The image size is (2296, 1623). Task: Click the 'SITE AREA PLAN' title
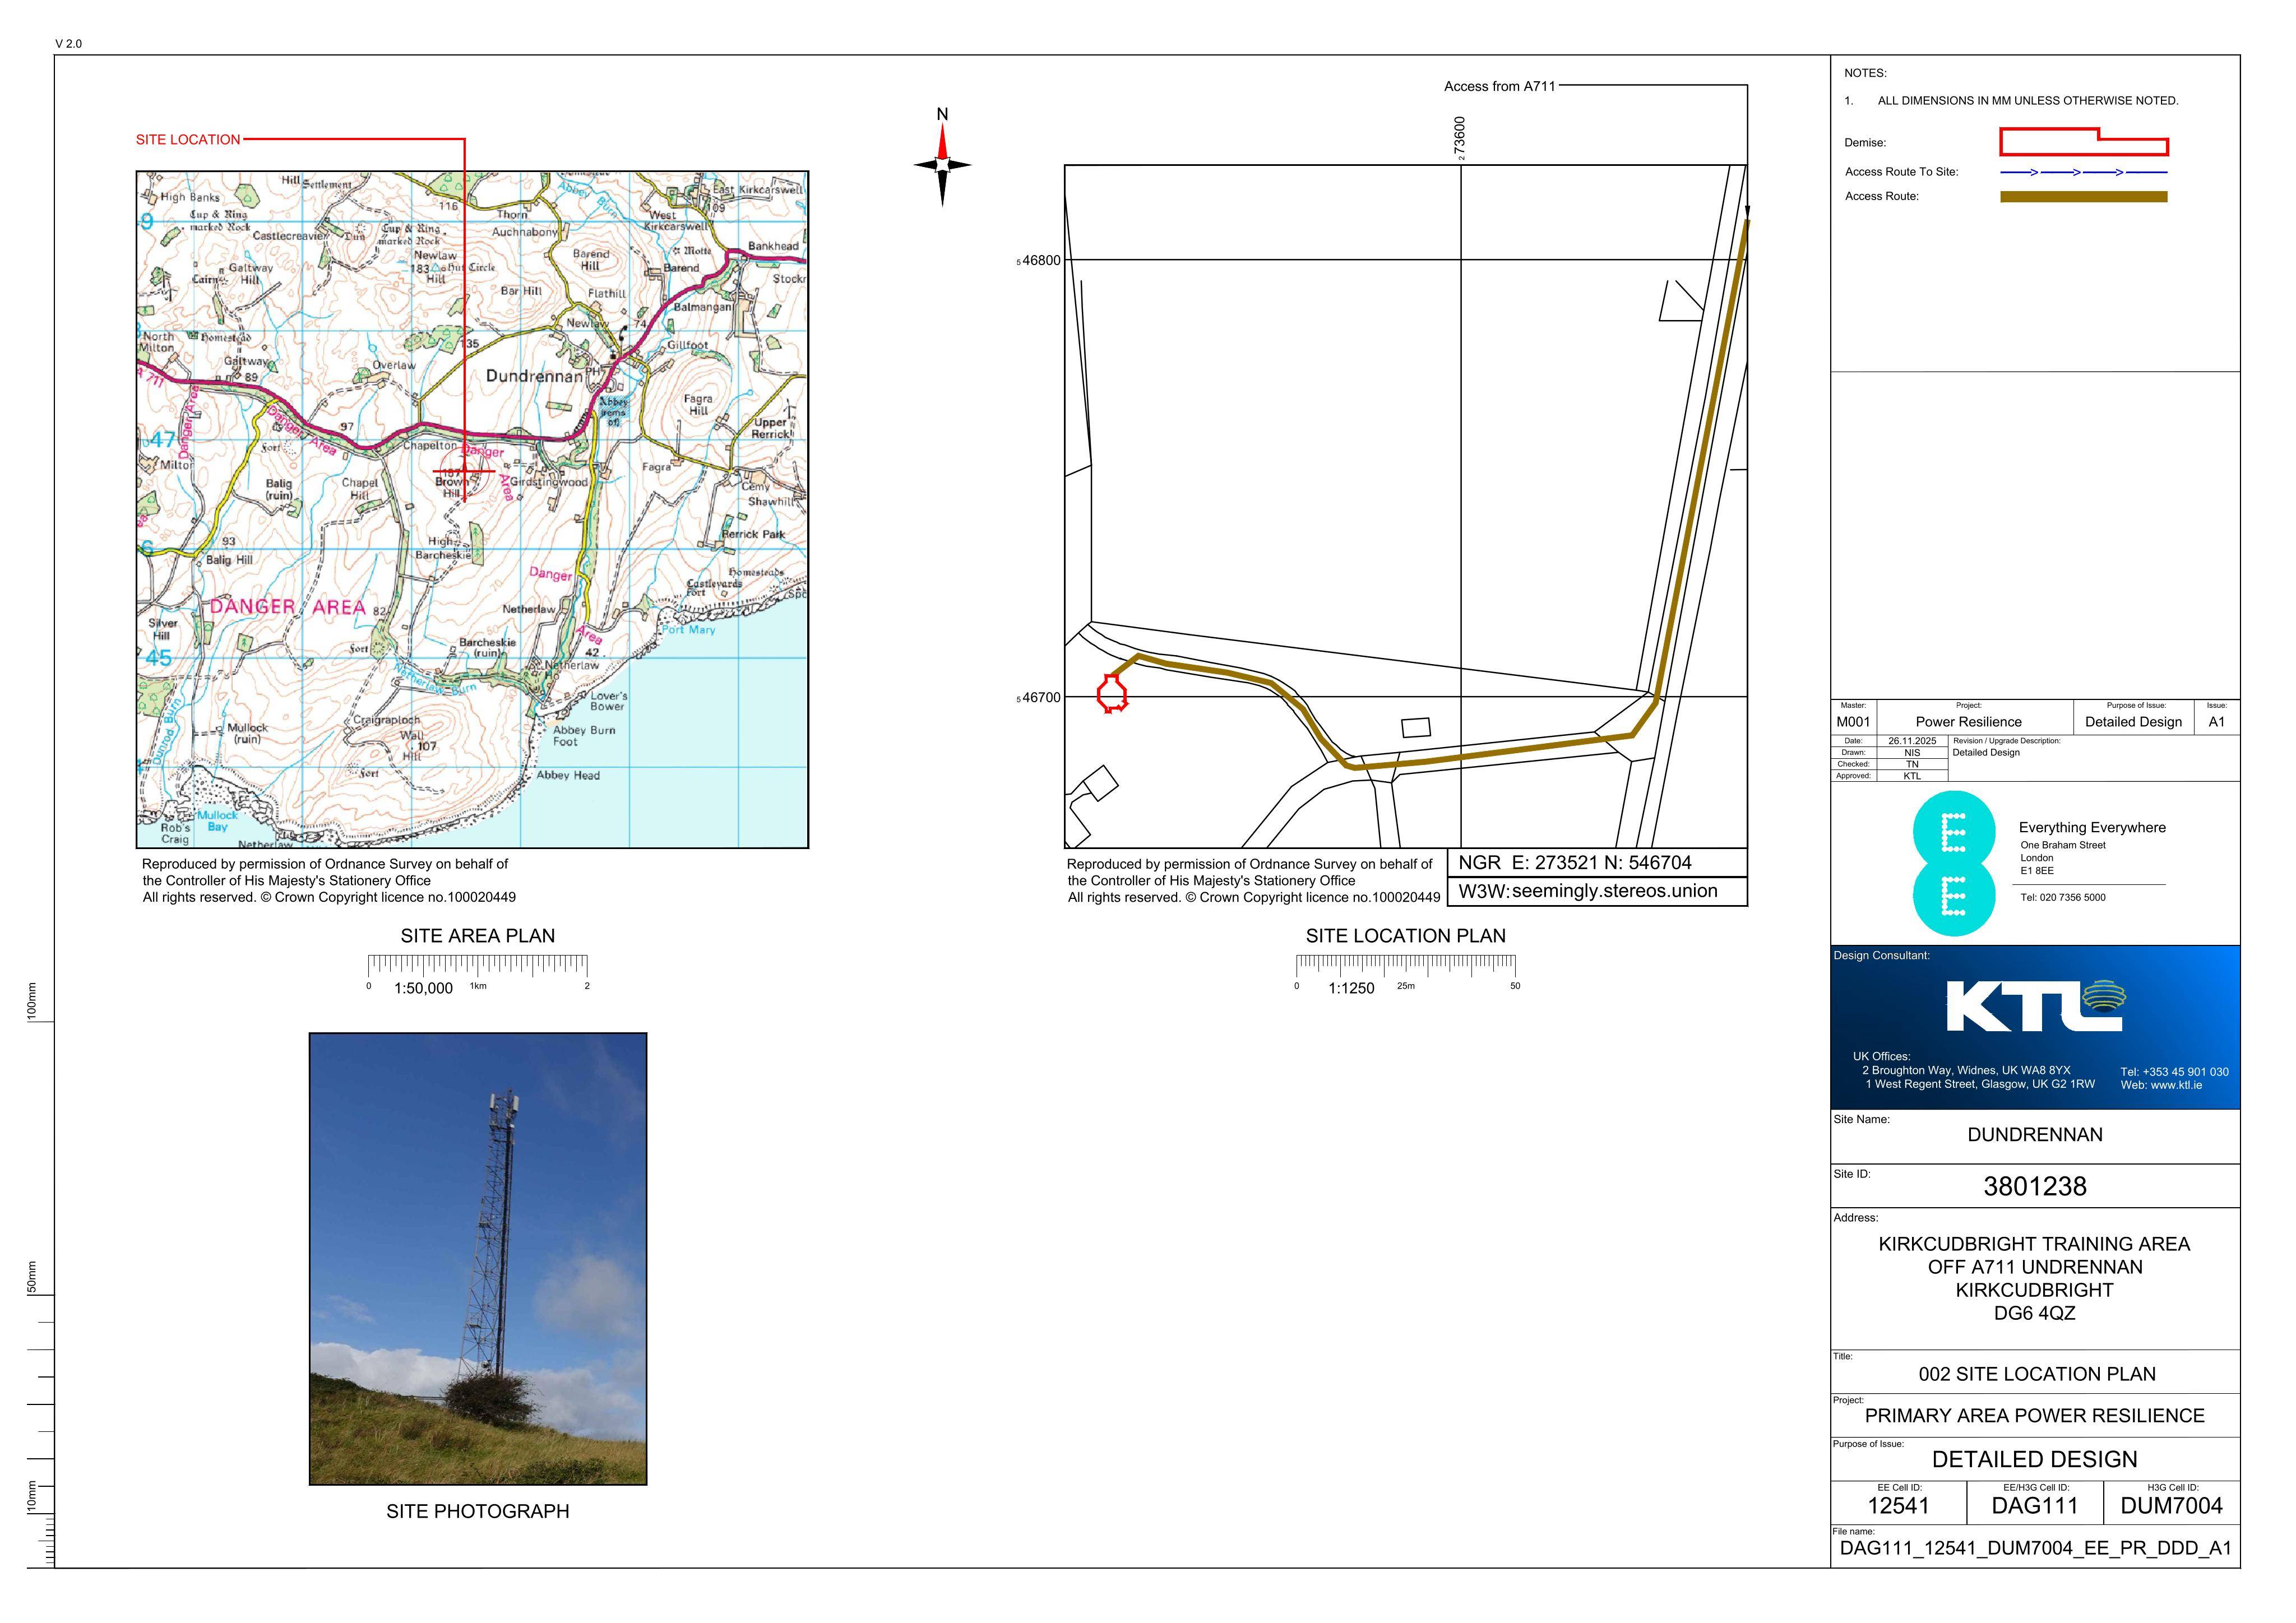[x=478, y=936]
